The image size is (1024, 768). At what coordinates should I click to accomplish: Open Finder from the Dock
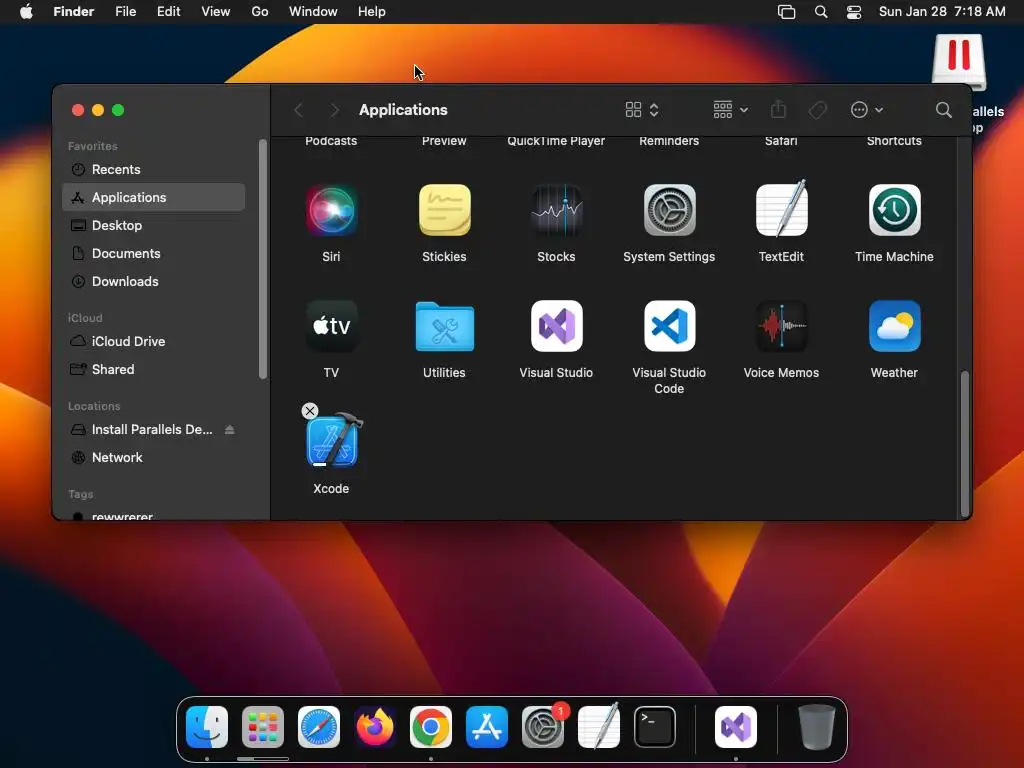[207, 727]
